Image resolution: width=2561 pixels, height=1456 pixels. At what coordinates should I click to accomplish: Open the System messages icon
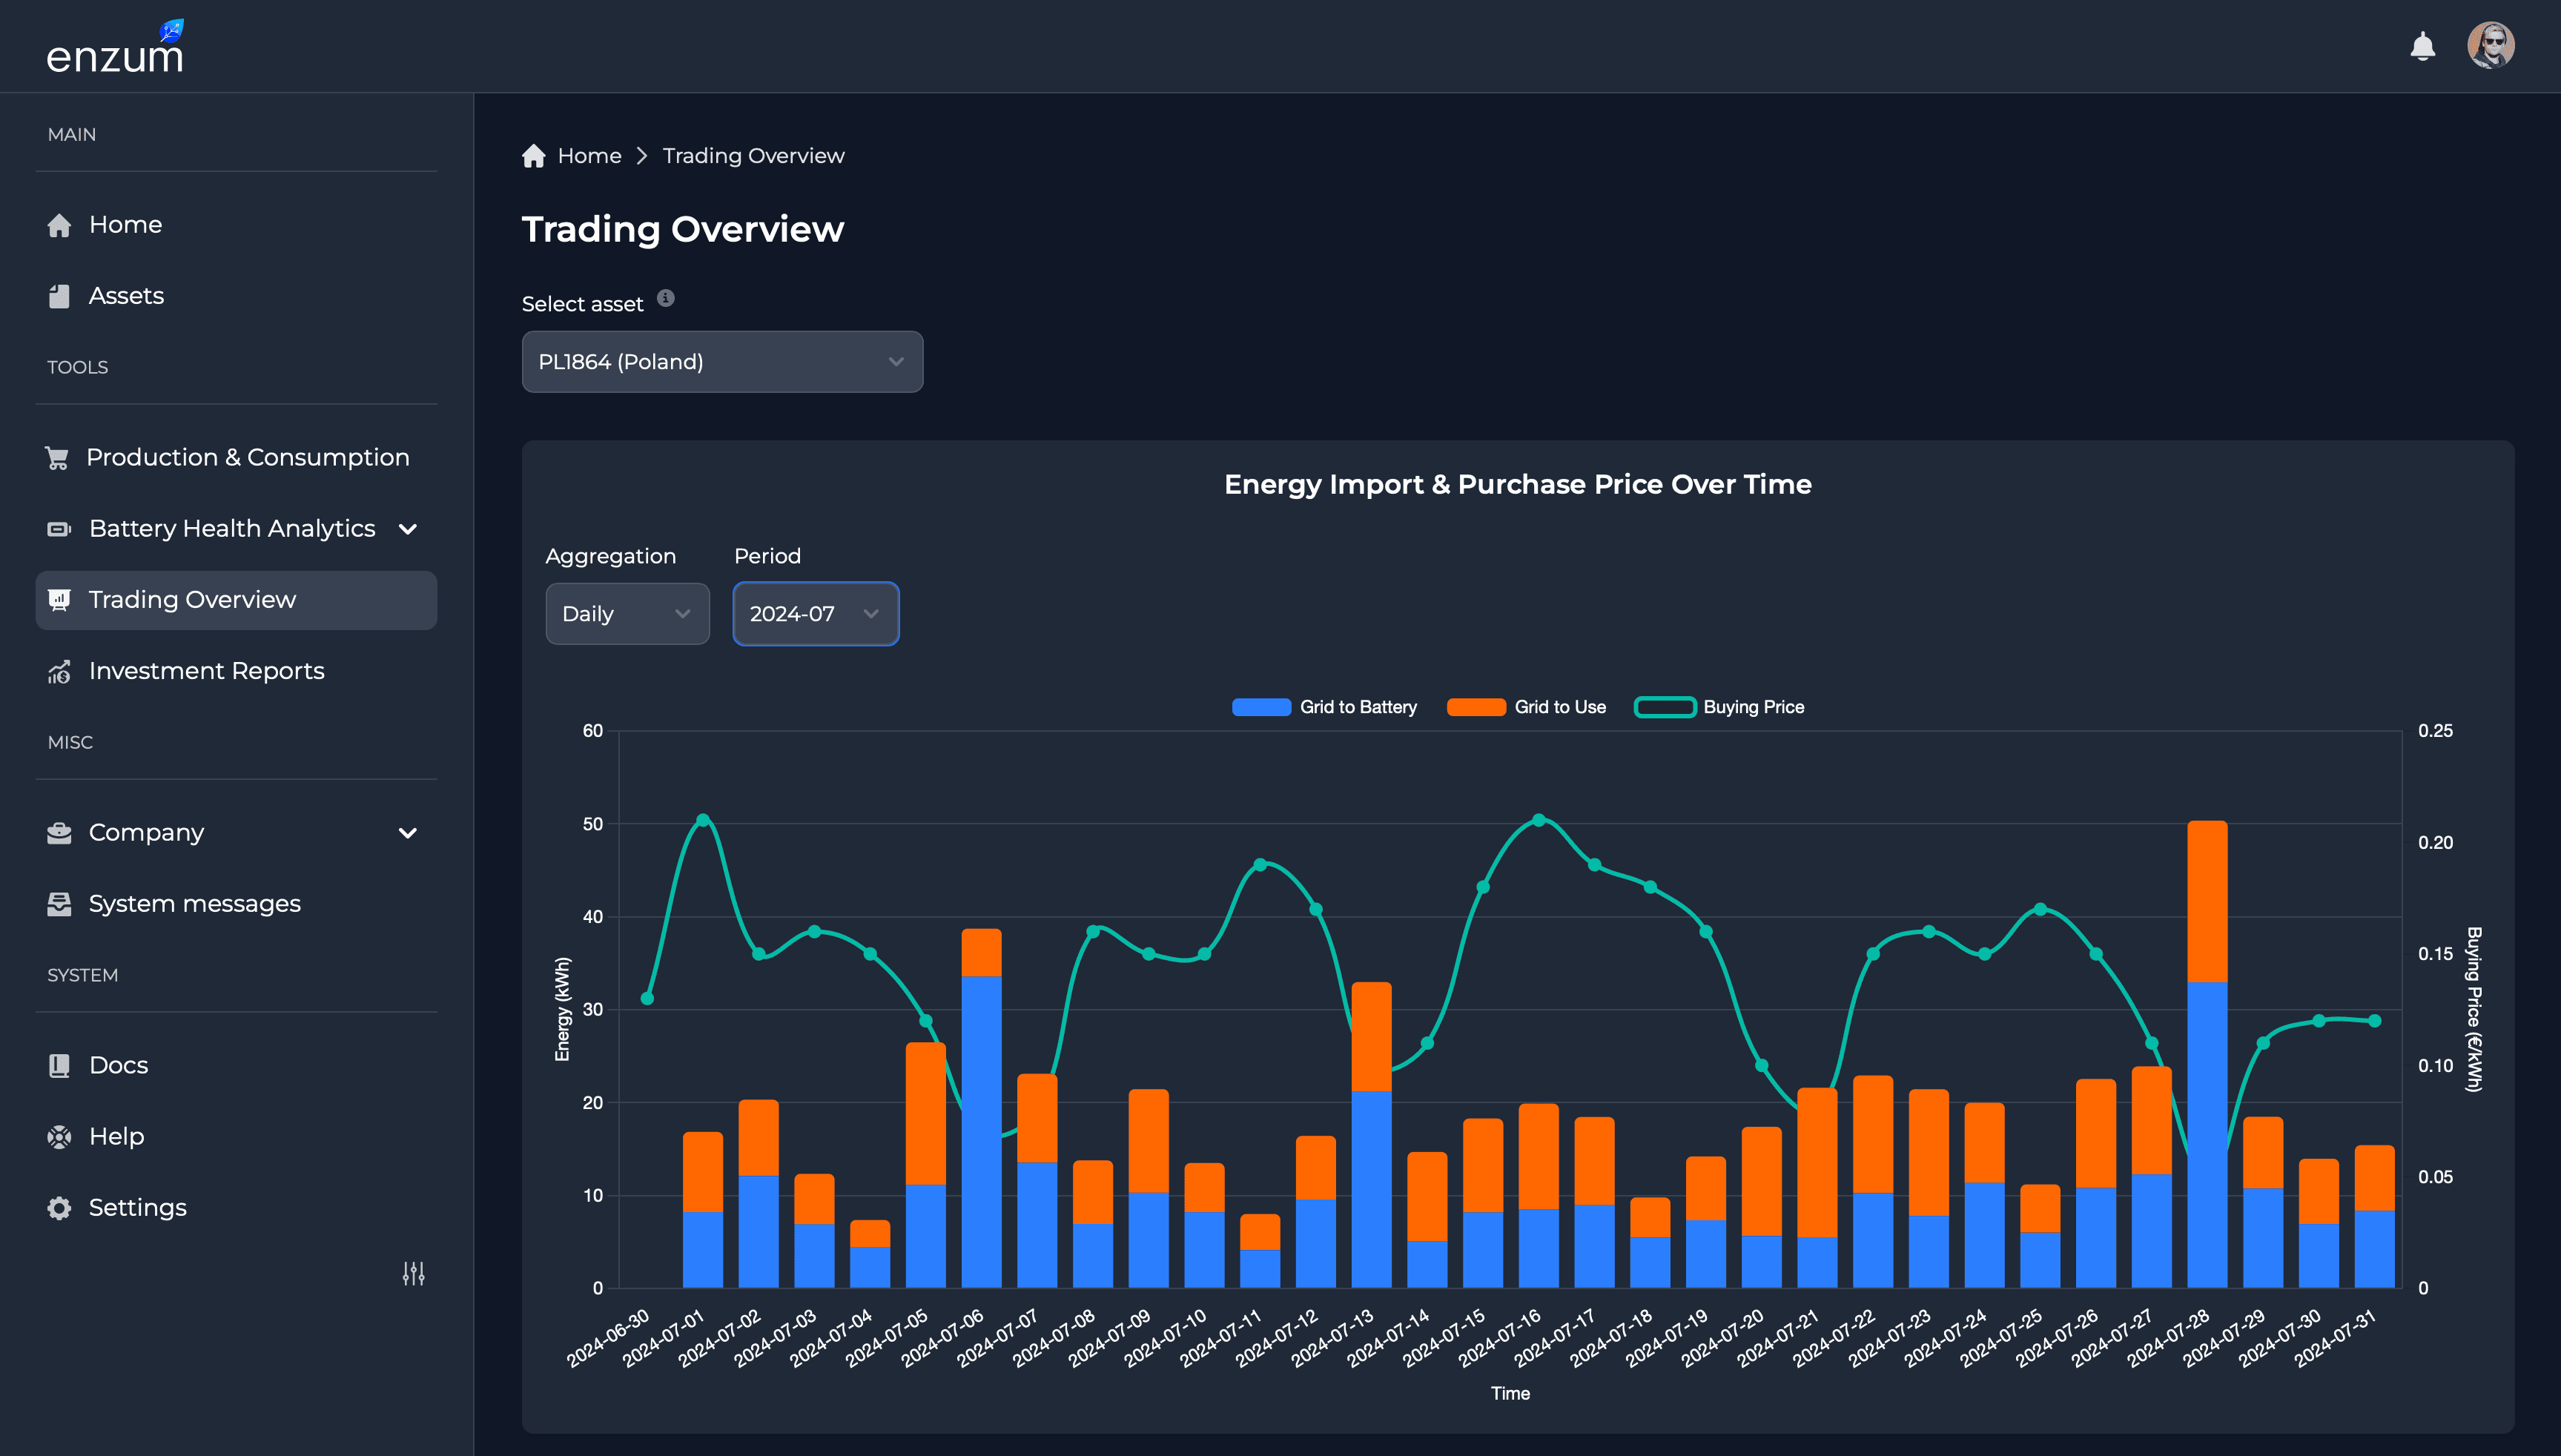pos(59,903)
